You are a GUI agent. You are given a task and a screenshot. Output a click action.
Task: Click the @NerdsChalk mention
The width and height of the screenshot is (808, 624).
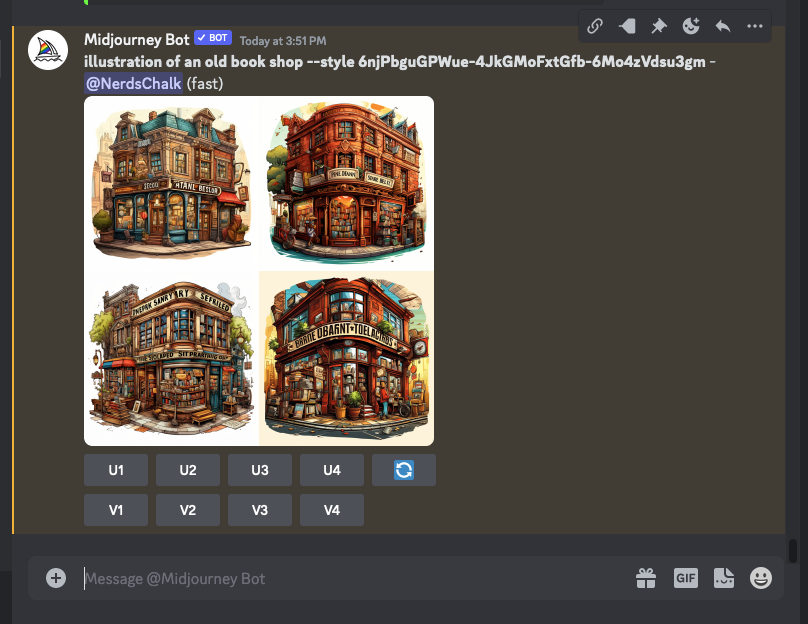133,83
